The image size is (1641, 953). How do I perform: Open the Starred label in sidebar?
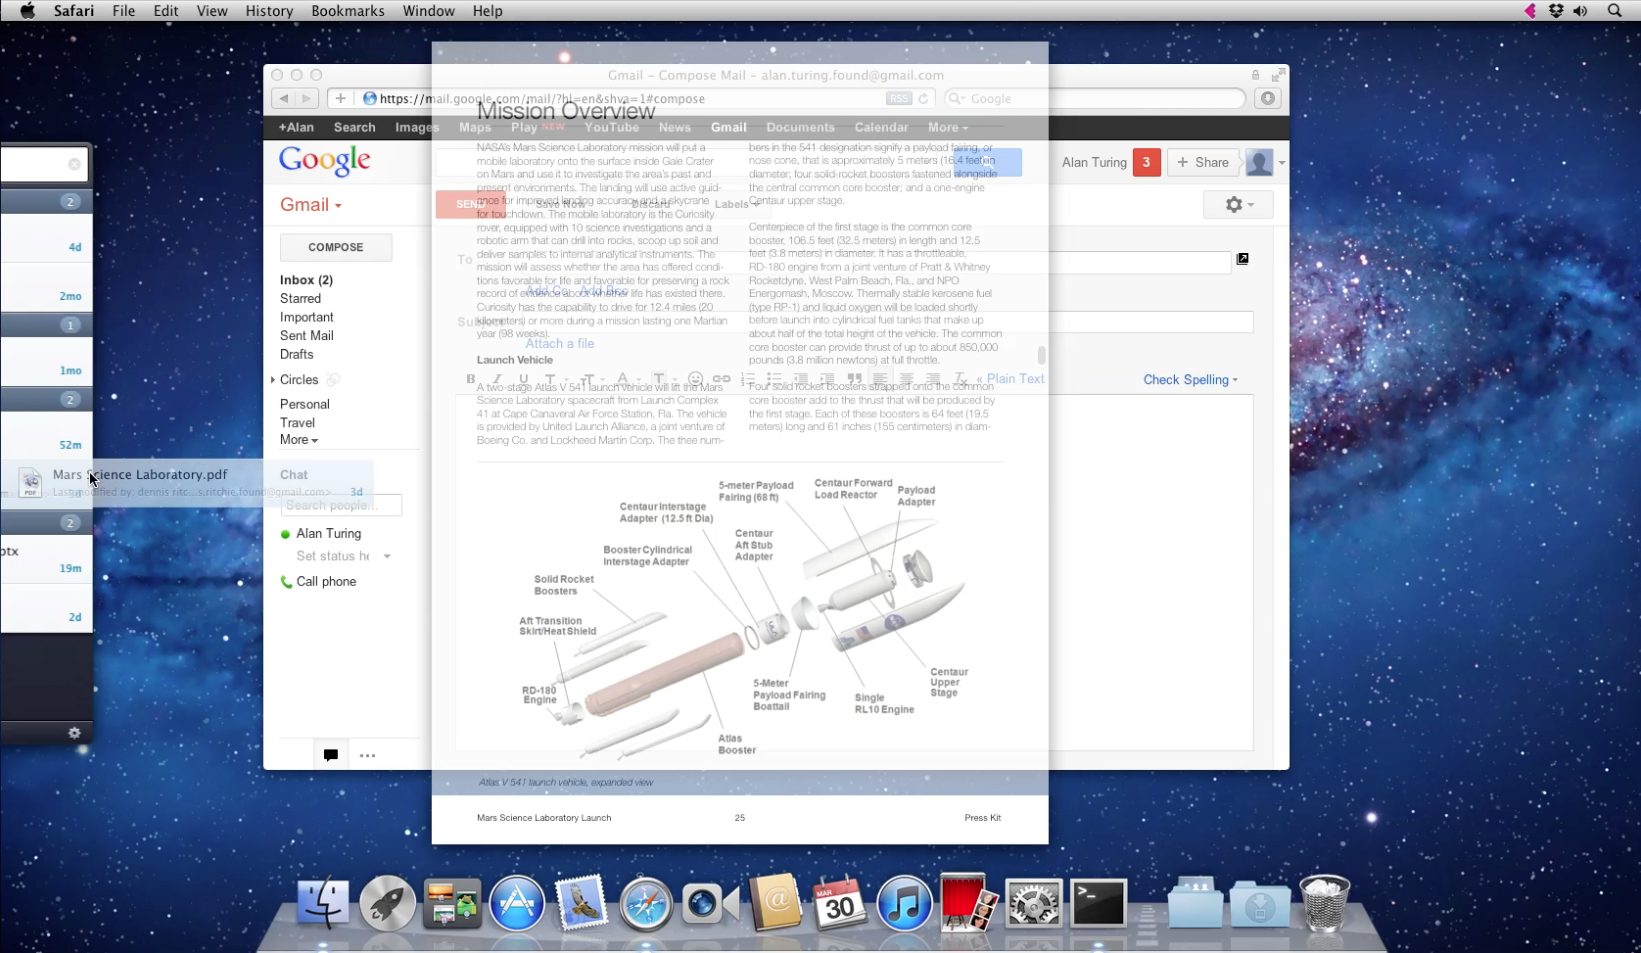(x=300, y=299)
